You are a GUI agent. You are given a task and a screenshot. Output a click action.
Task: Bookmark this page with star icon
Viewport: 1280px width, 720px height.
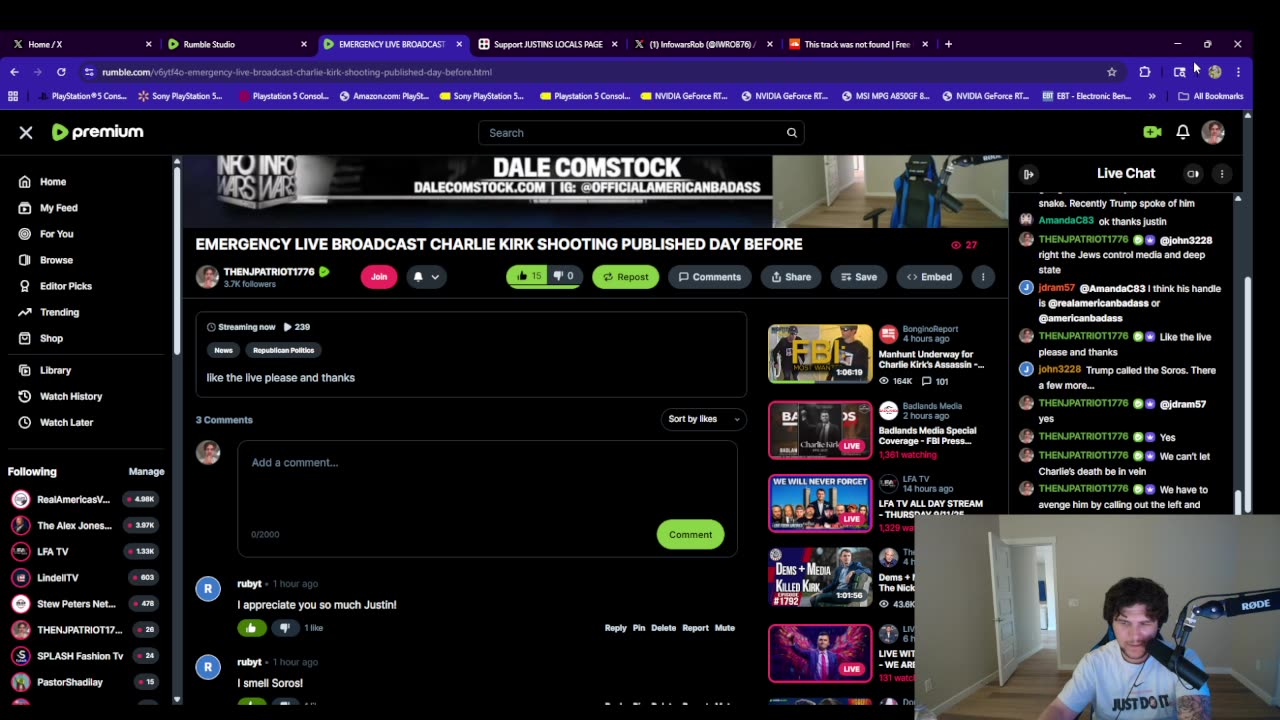(x=1111, y=72)
